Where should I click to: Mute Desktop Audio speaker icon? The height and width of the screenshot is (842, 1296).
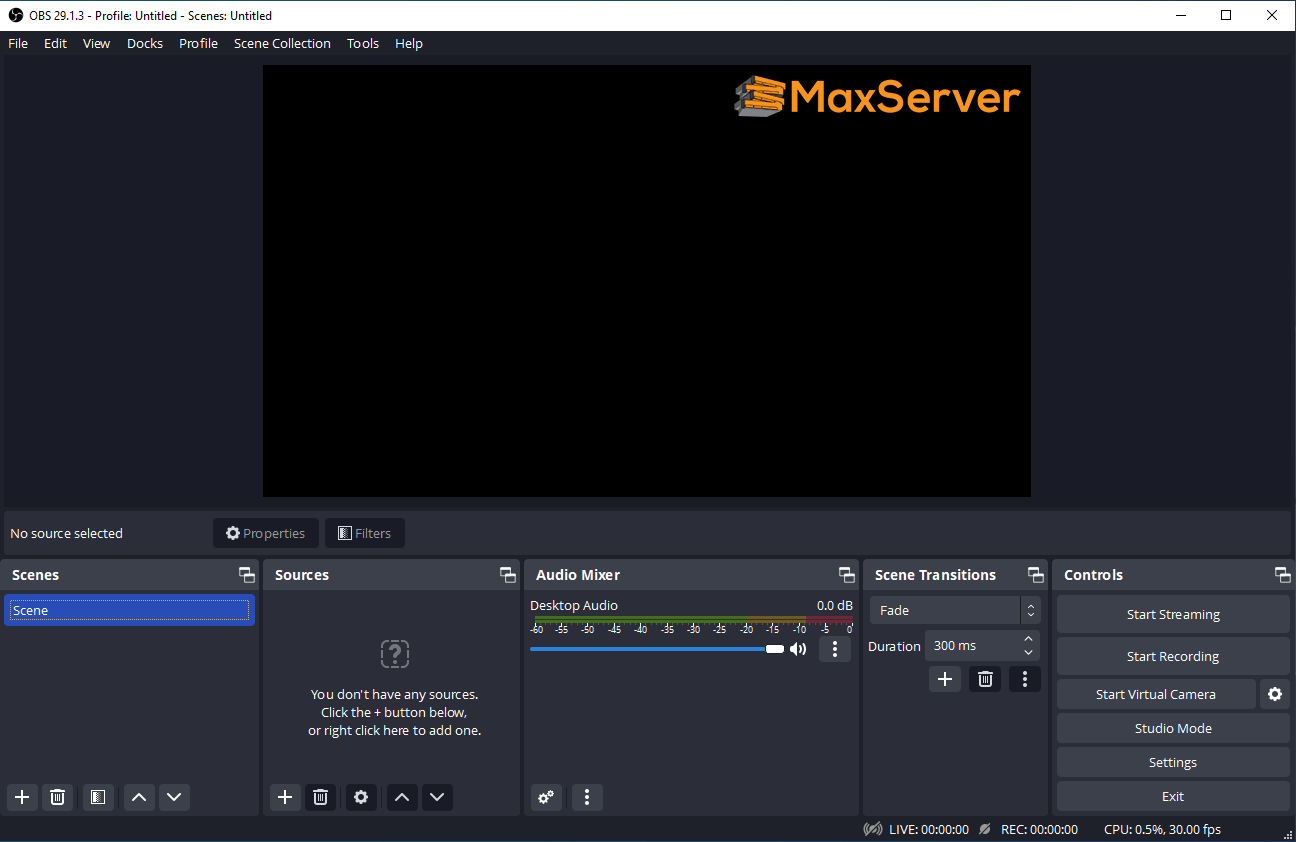coord(798,649)
